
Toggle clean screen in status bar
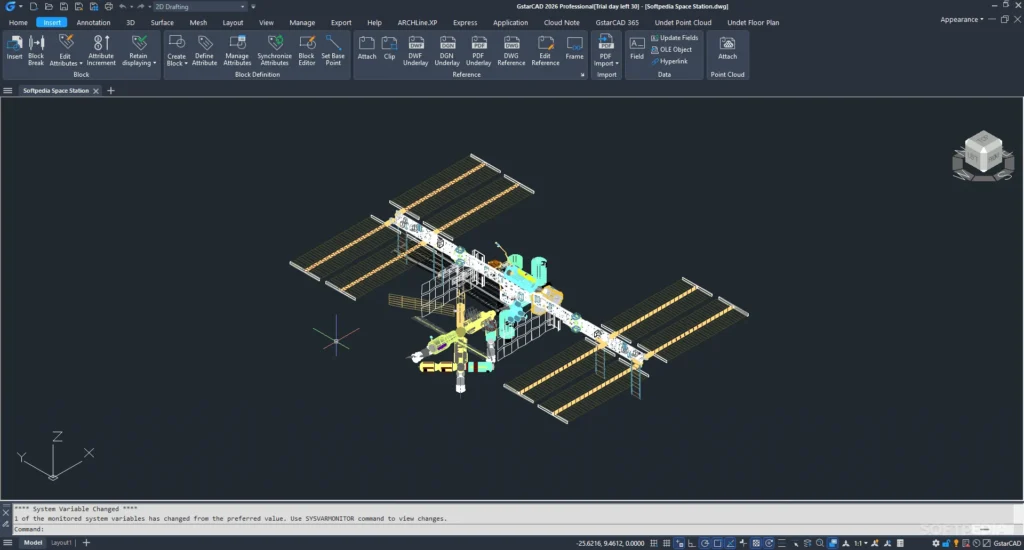click(987, 543)
